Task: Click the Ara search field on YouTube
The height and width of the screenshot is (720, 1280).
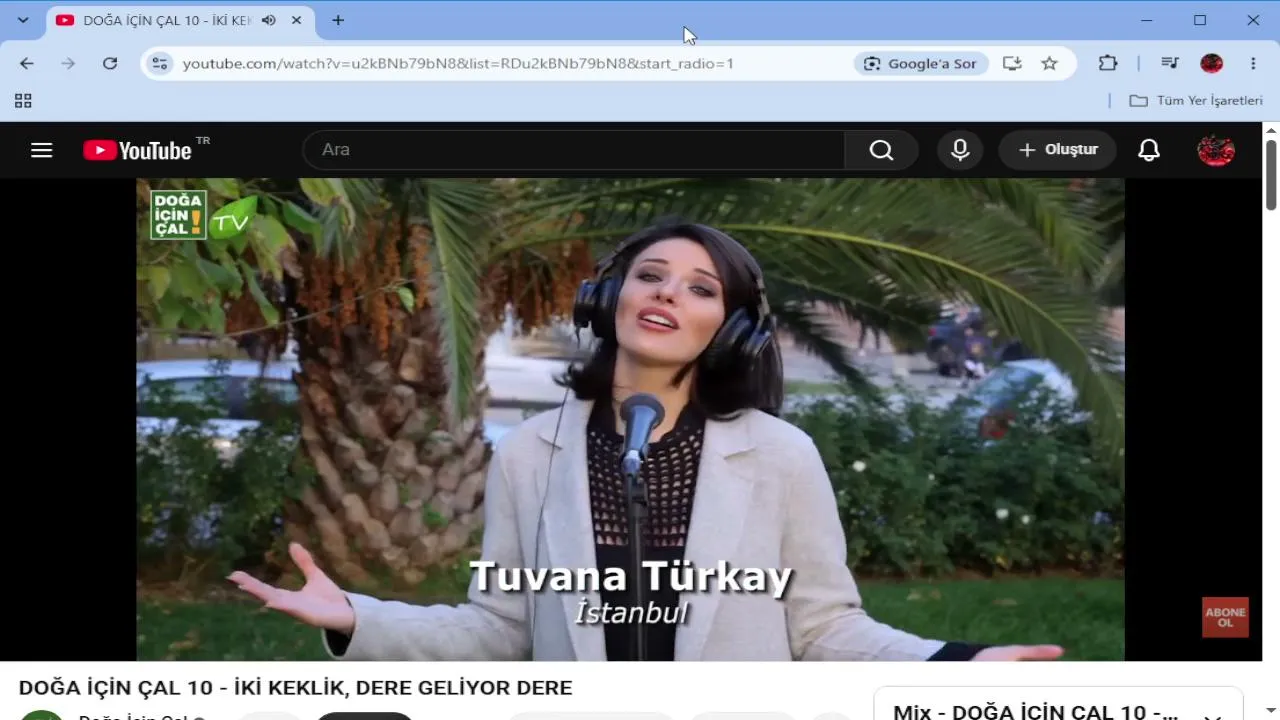Action: point(574,150)
